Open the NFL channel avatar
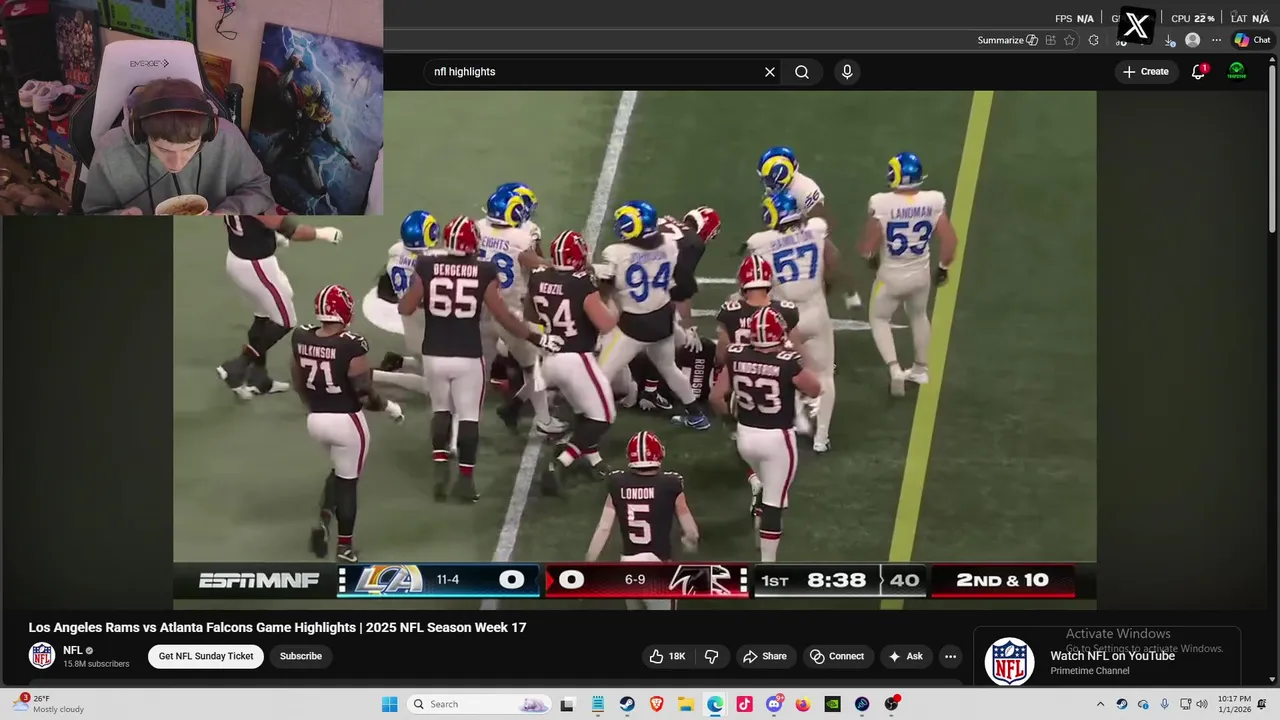Image resolution: width=1280 pixels, height=720 pixels. [42, 656]
